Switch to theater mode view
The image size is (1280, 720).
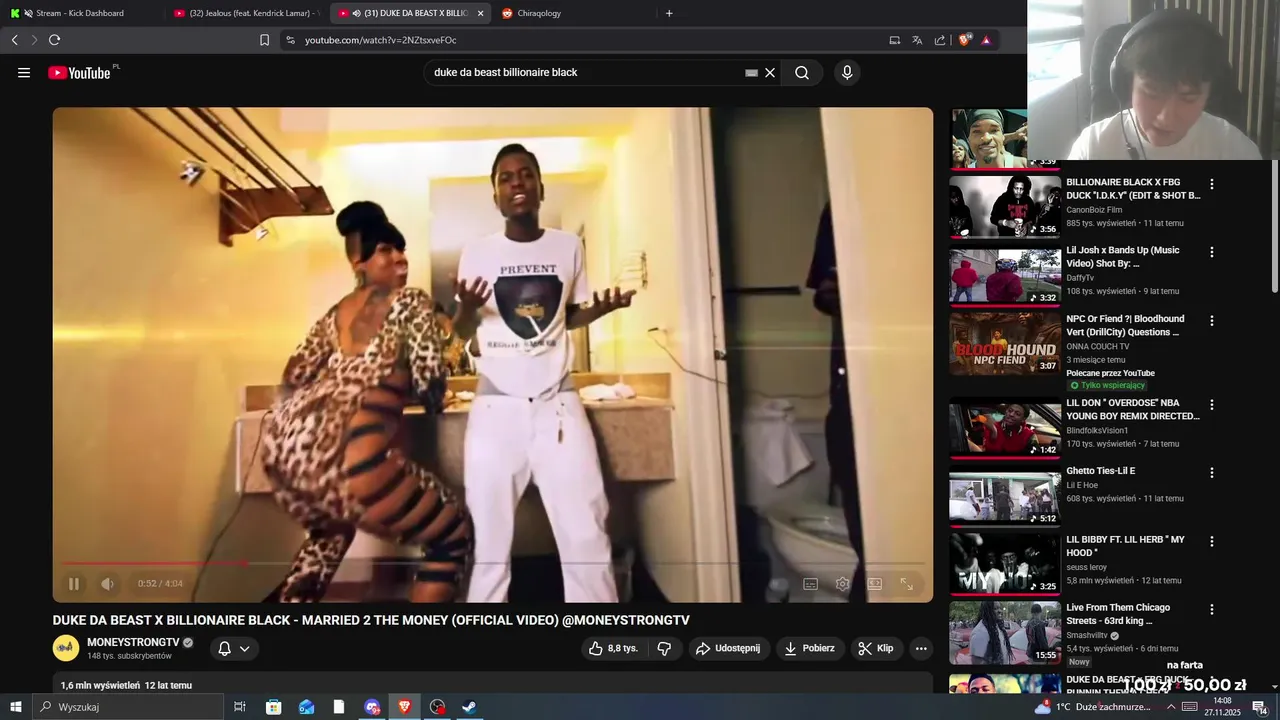coord(875,584)
